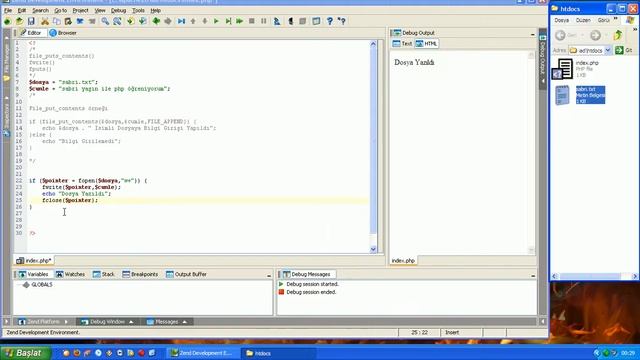
Task: Click the editor scrollbar down arrow
Action: click(373, 249)
